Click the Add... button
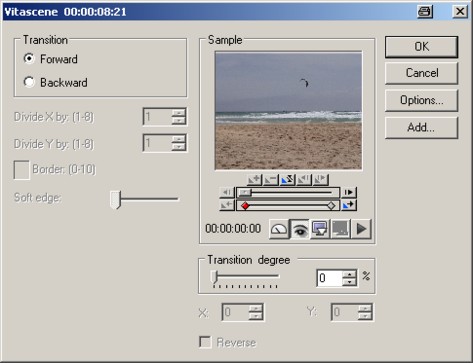 click(x=422, y=127)
